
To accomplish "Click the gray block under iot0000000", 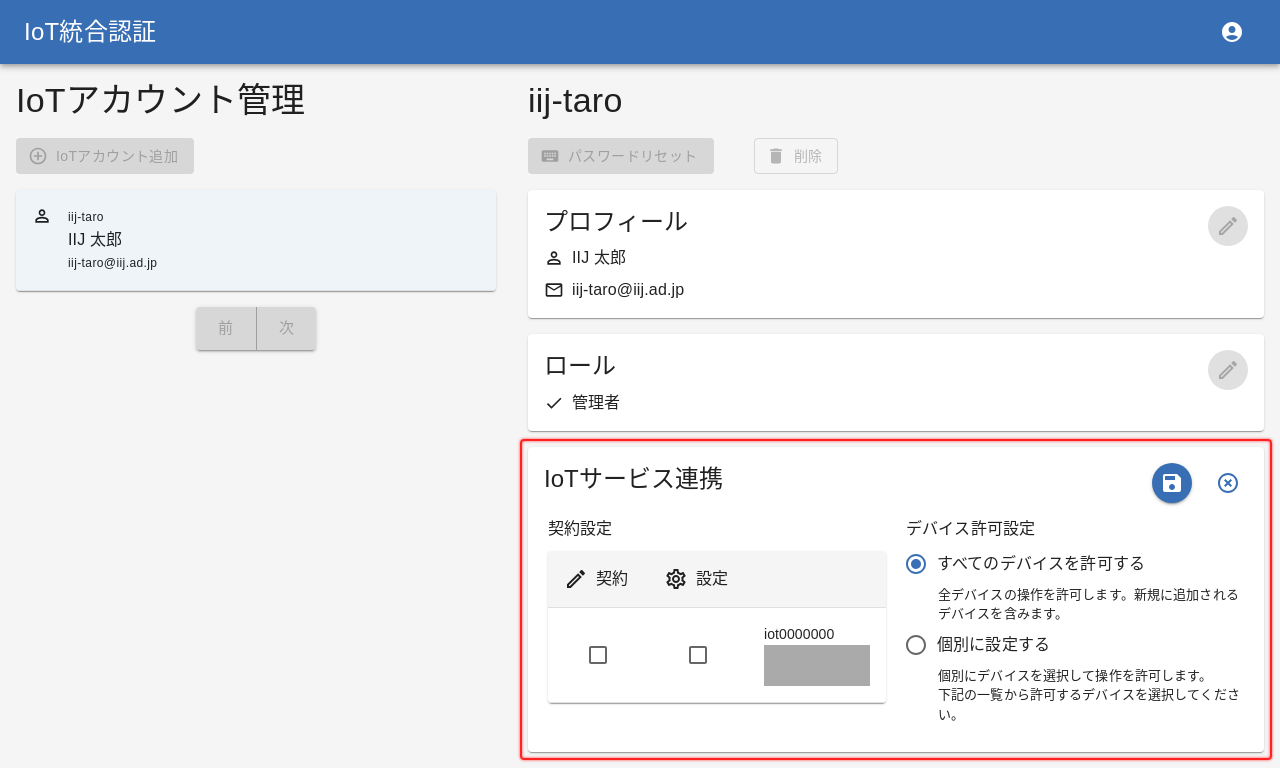I will point(816,665).
